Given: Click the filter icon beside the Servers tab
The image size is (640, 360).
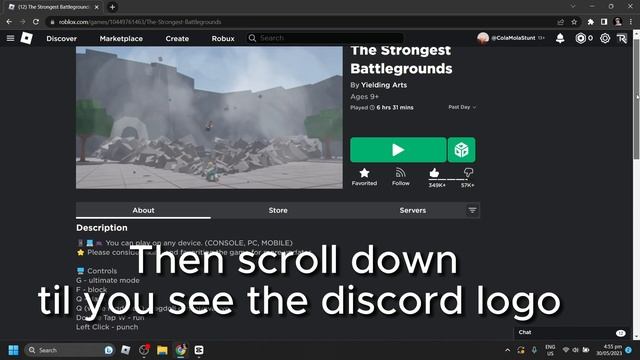Looking at the screenshot, I should pyautogui.click(x=472, y=210).
